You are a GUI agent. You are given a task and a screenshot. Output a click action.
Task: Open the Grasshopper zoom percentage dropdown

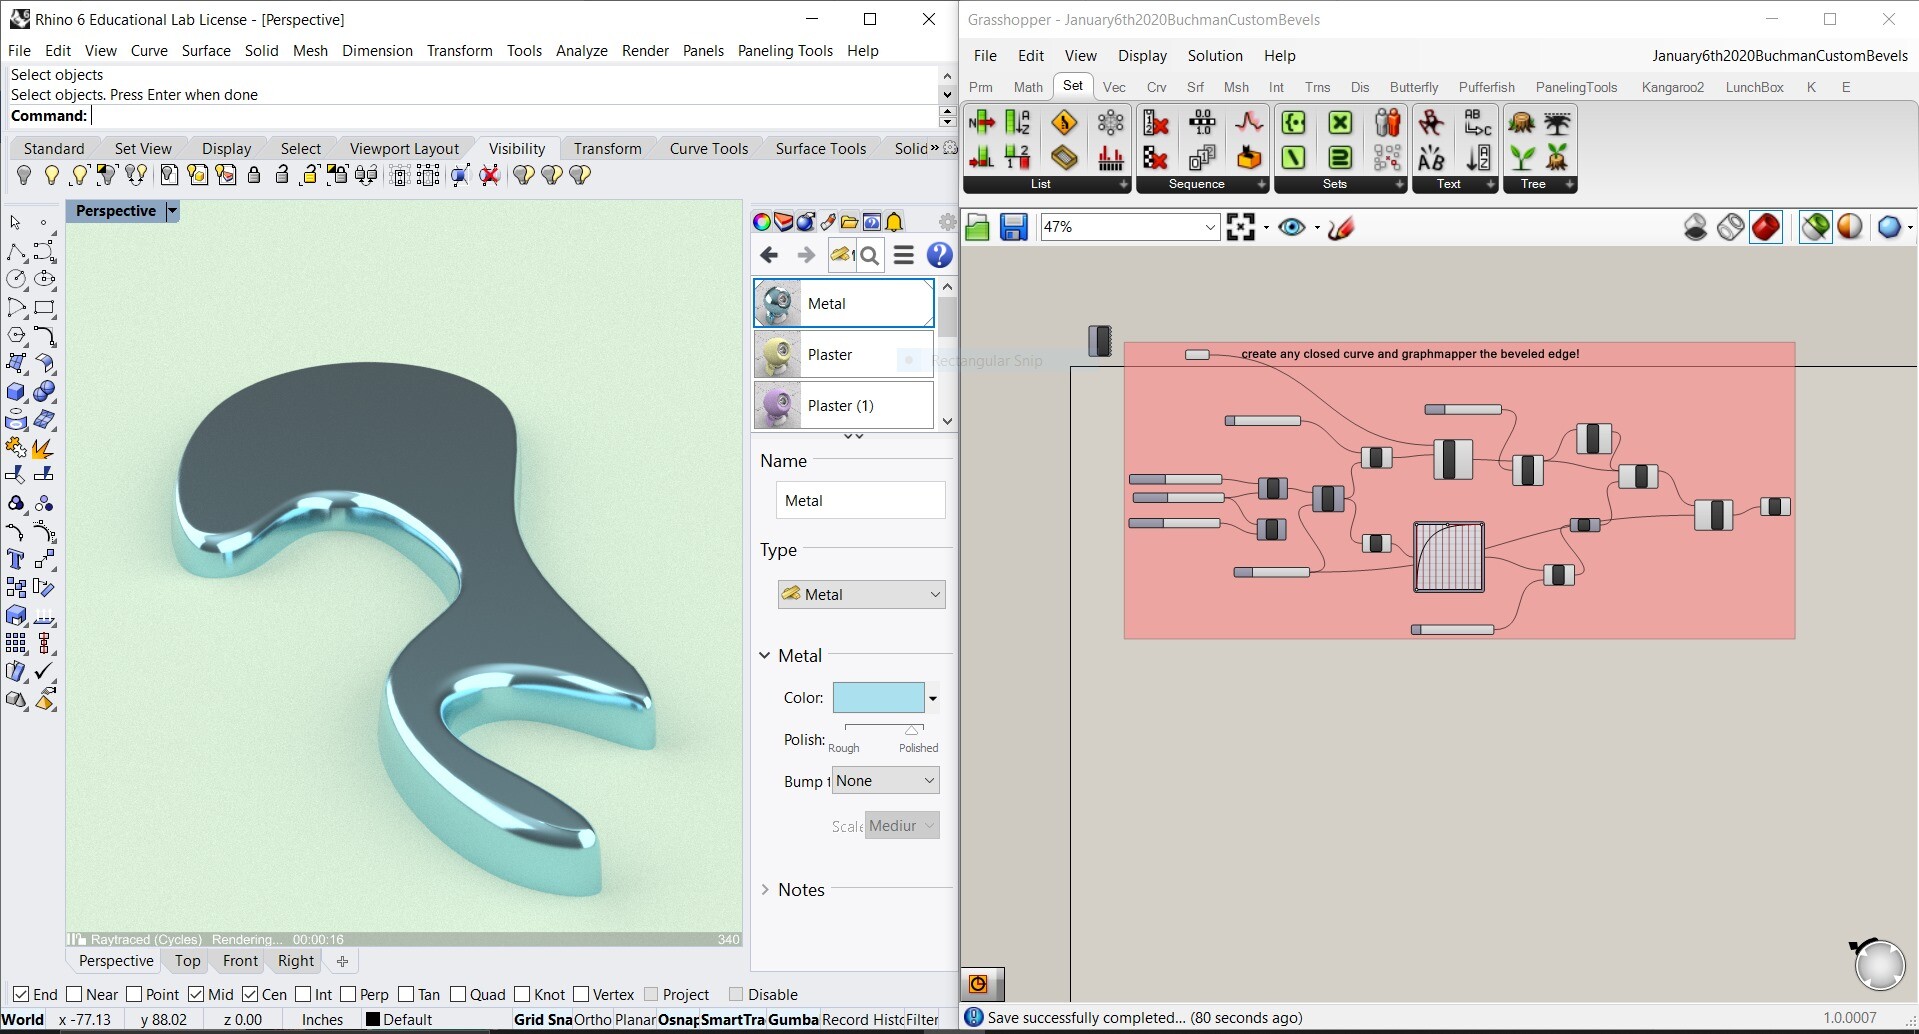tap(1209, 227)
